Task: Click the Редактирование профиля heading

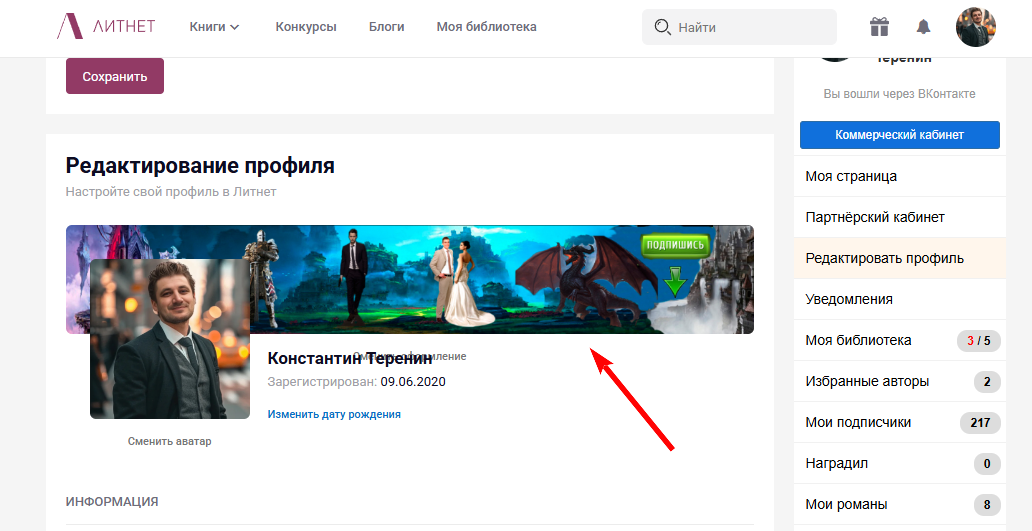Action: point(200,165)
